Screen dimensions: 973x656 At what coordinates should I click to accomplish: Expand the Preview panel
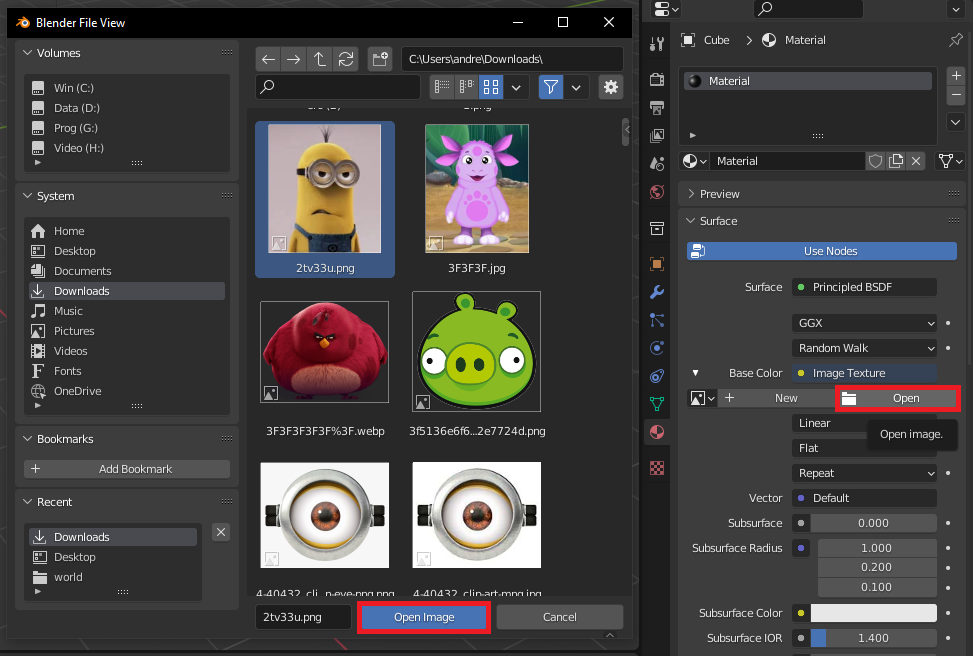coord(691,194)
